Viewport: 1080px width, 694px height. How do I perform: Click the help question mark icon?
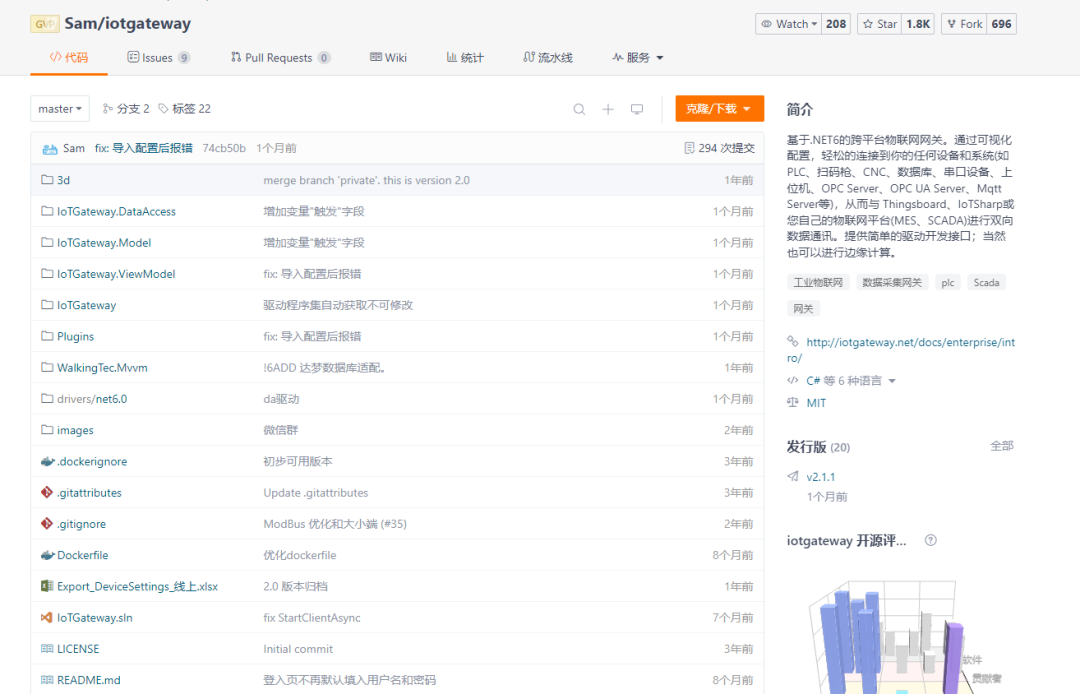pyautogui.click(x=930, y=541)
